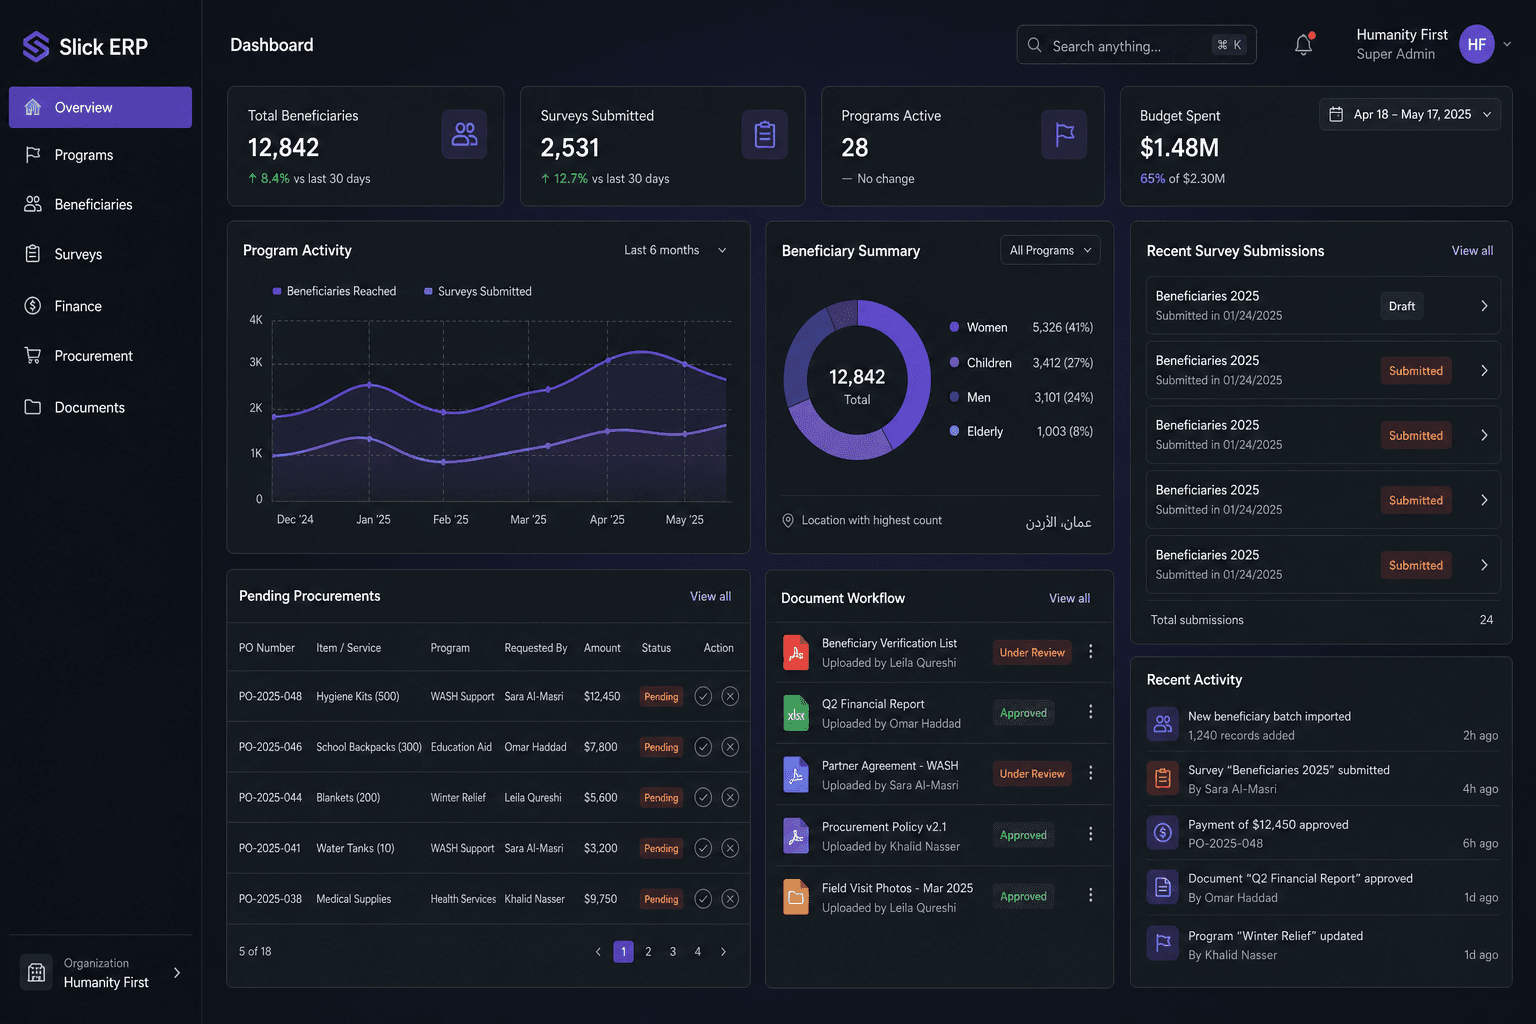Reject PO-2025-041 Water Tanks request

pos(730,848)
